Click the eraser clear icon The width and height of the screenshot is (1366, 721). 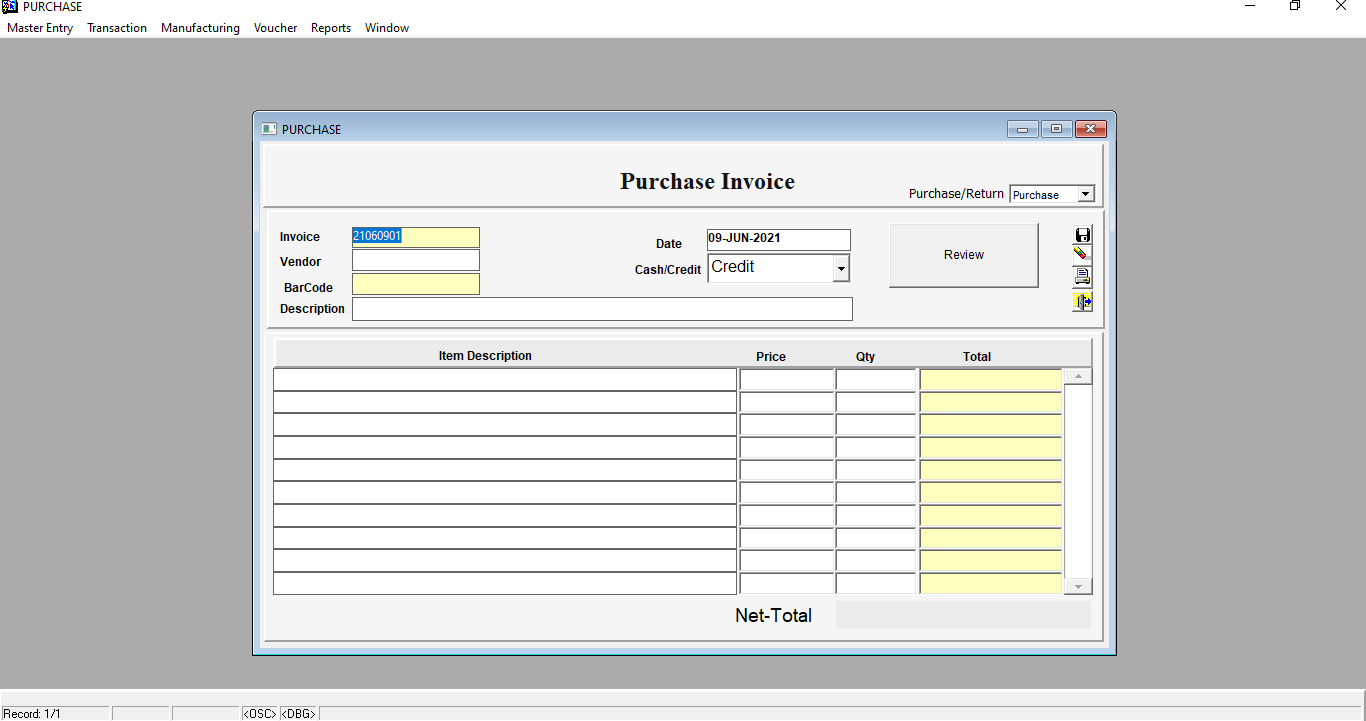(1082, 255)
